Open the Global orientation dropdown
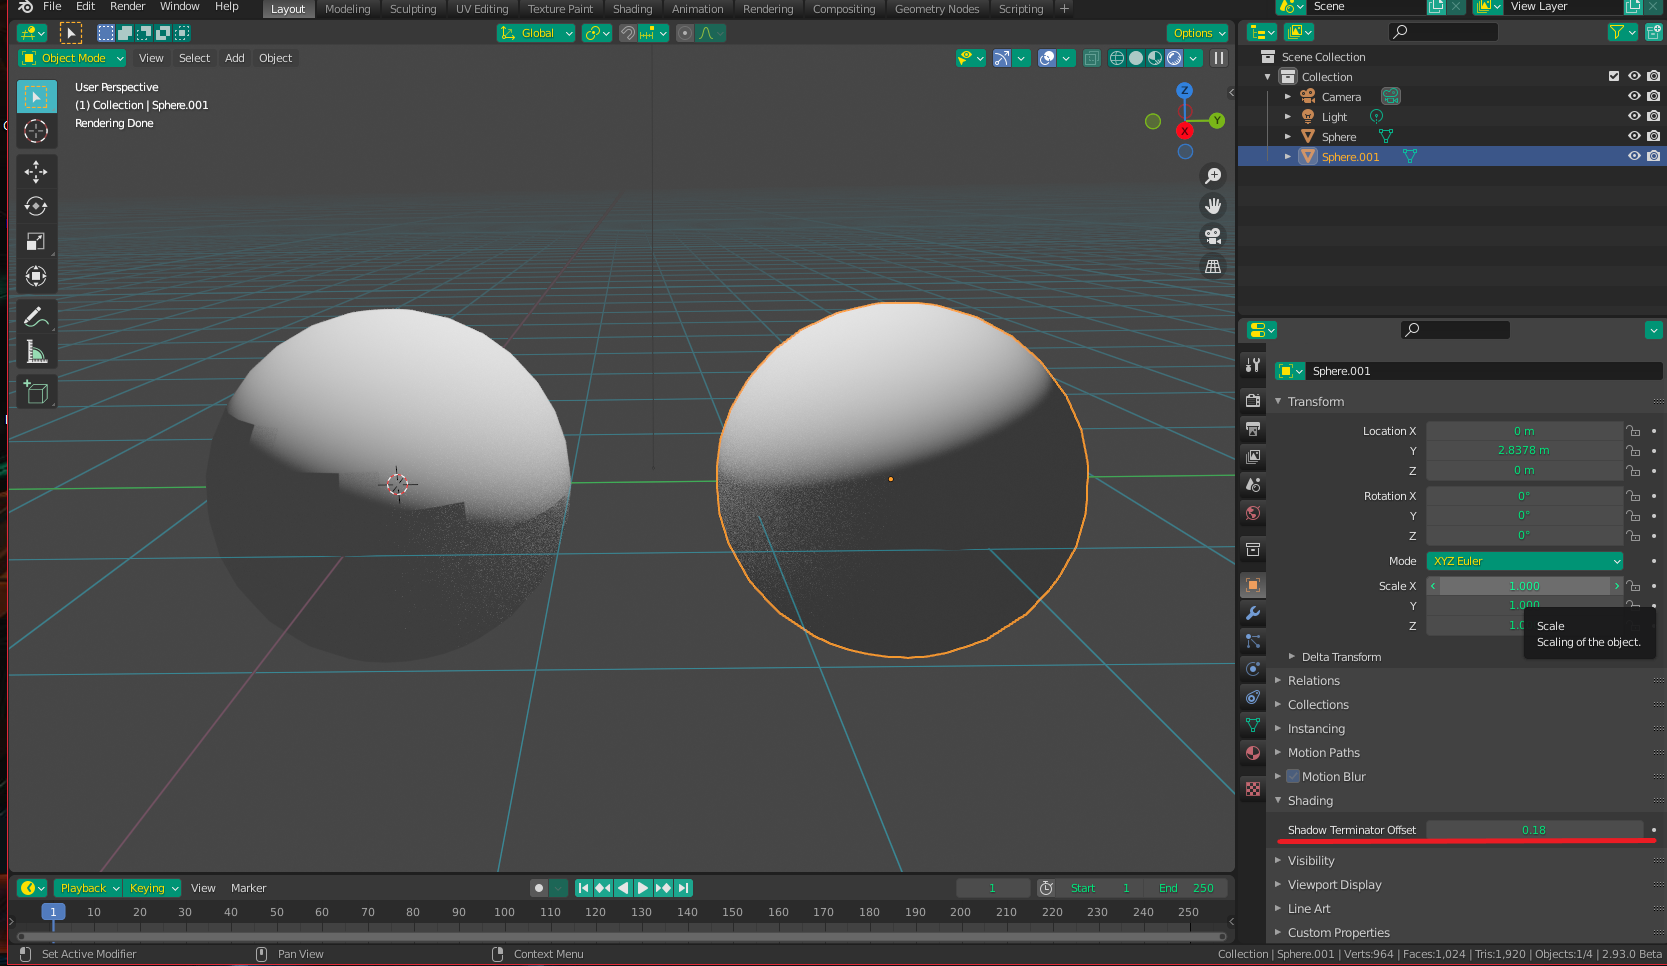 pyautogui.click(x=536, y=33)
